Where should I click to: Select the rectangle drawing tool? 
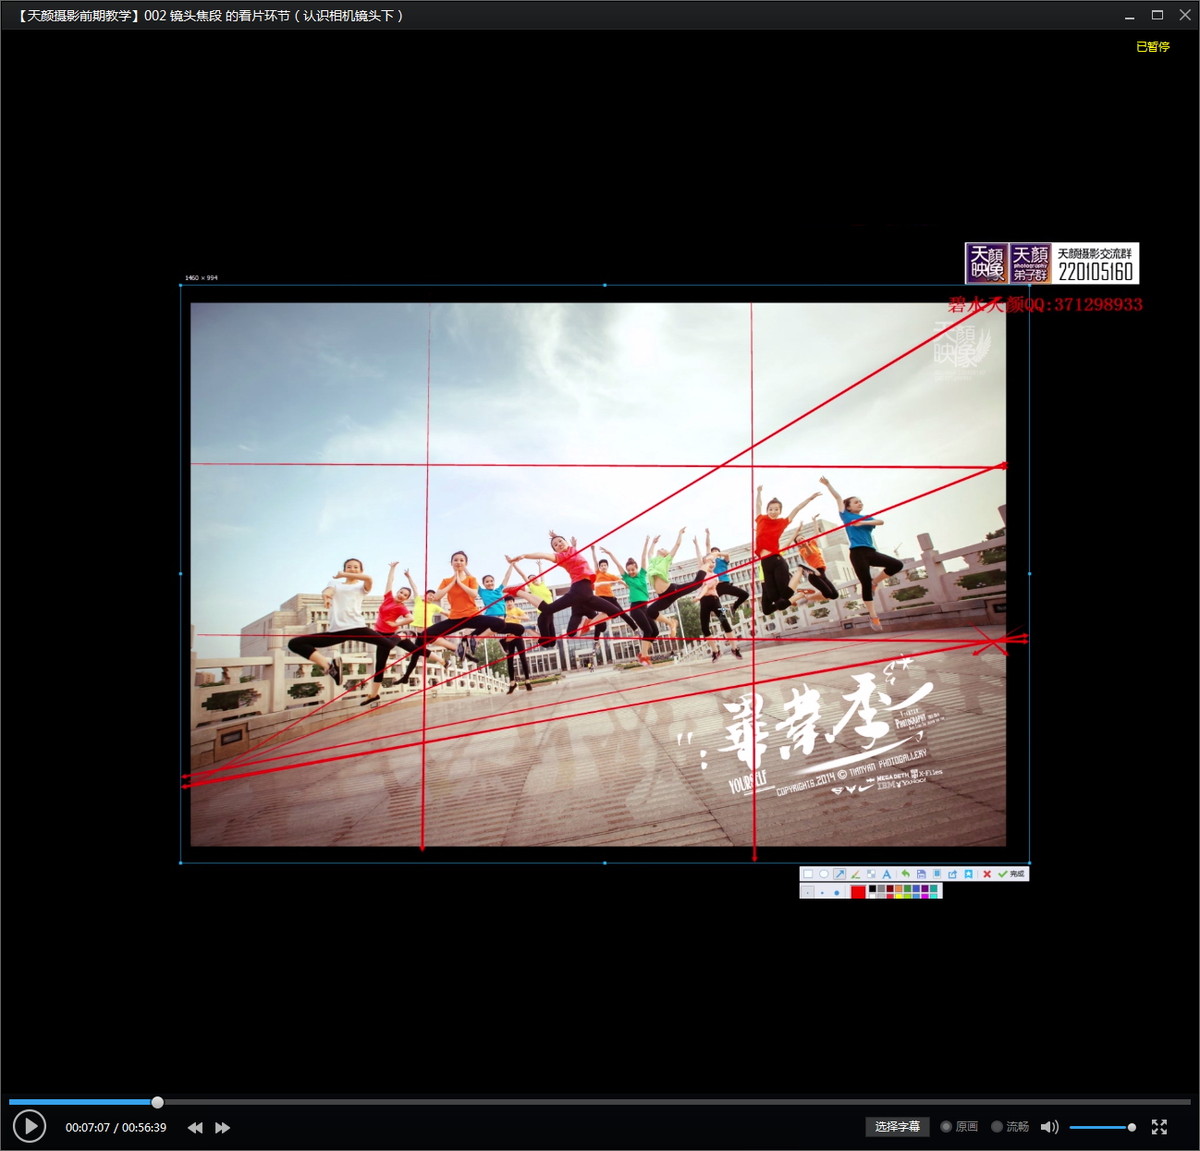(808, 874)
